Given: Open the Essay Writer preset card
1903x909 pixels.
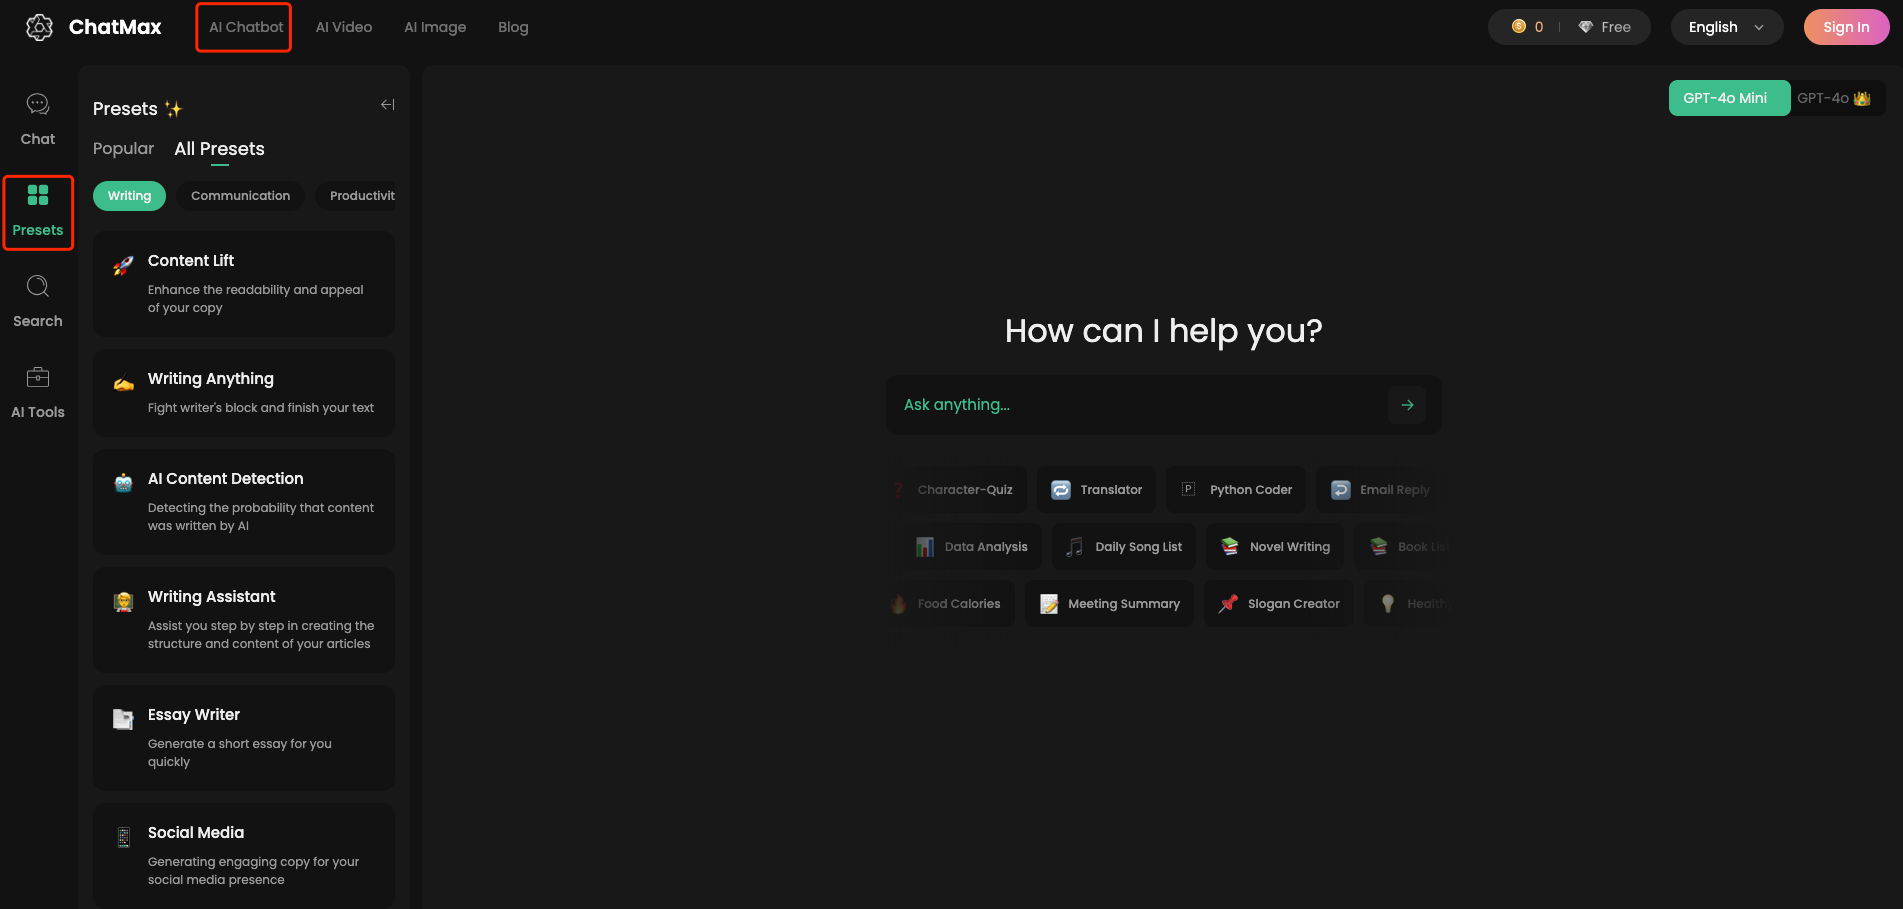Looking at the screenshot, I should click(243, 737).
